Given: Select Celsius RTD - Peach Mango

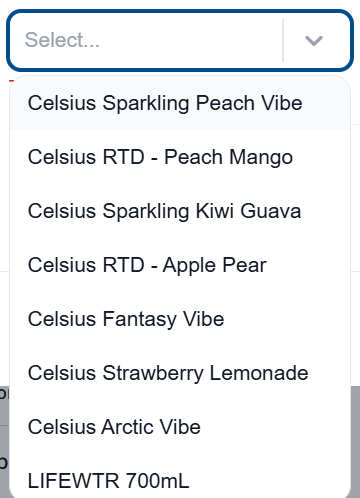Looking at the screenshot, I should coord(180,157).
